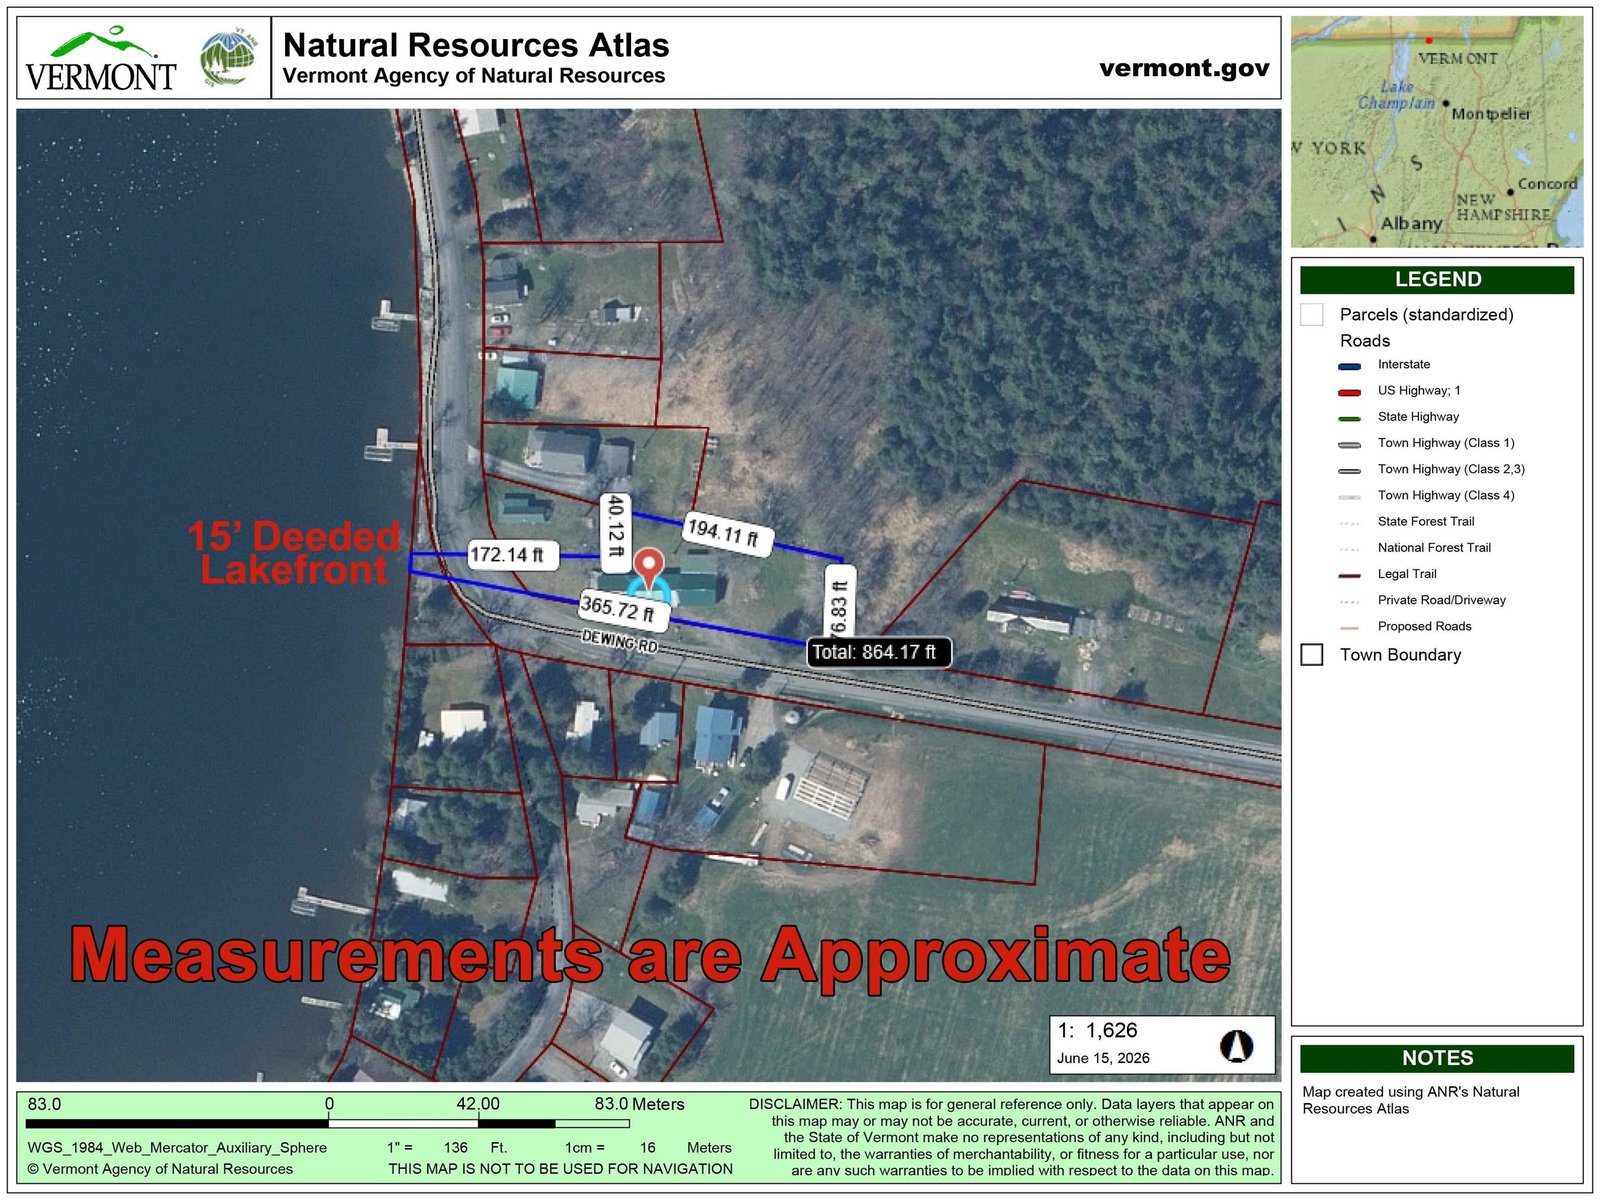Click the Vermont overview inset map
The width and height of the screenshot is (1600, 1200).
(x=1436, y=132)
